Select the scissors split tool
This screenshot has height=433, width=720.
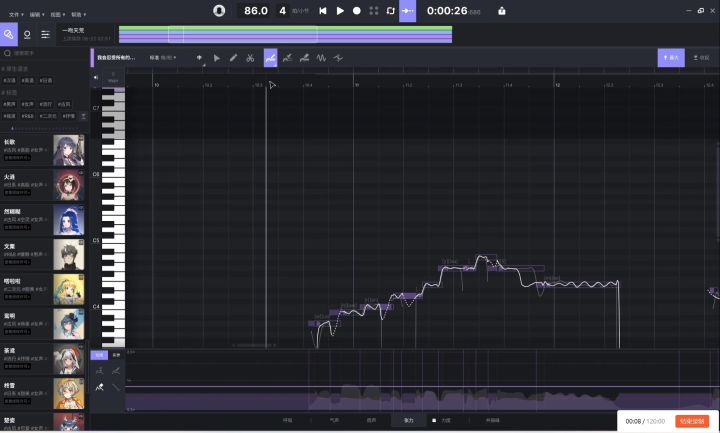point(250,58)
